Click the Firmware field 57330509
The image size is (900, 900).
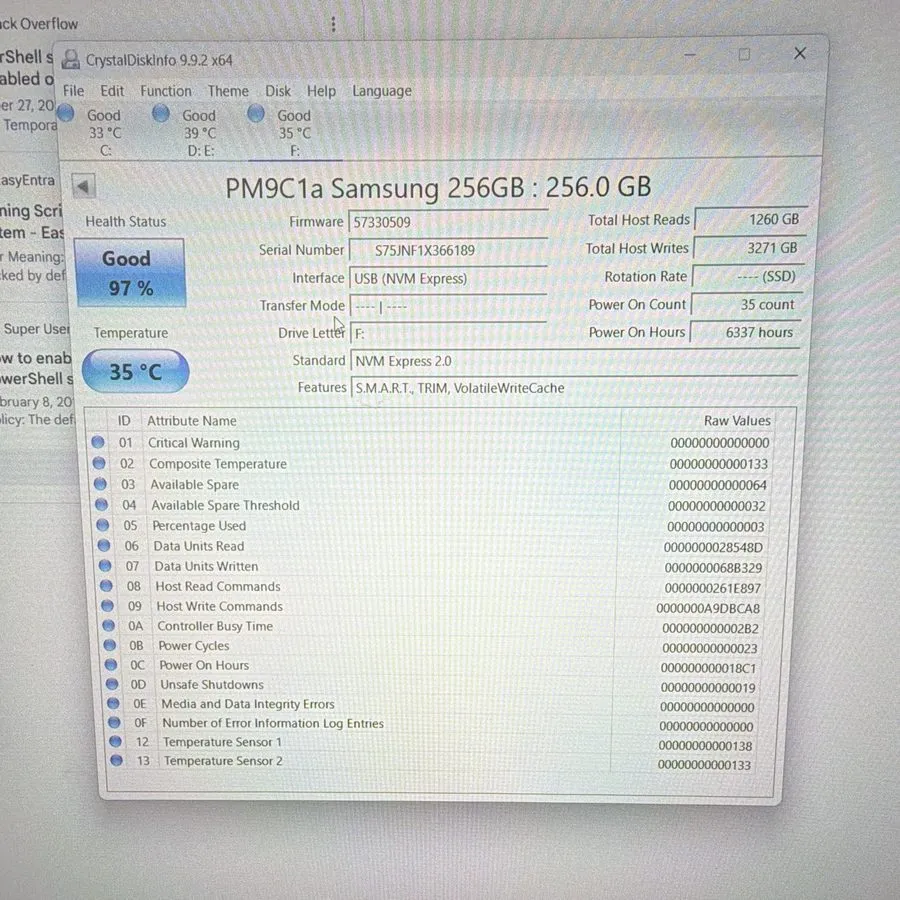tap(448, 222)
